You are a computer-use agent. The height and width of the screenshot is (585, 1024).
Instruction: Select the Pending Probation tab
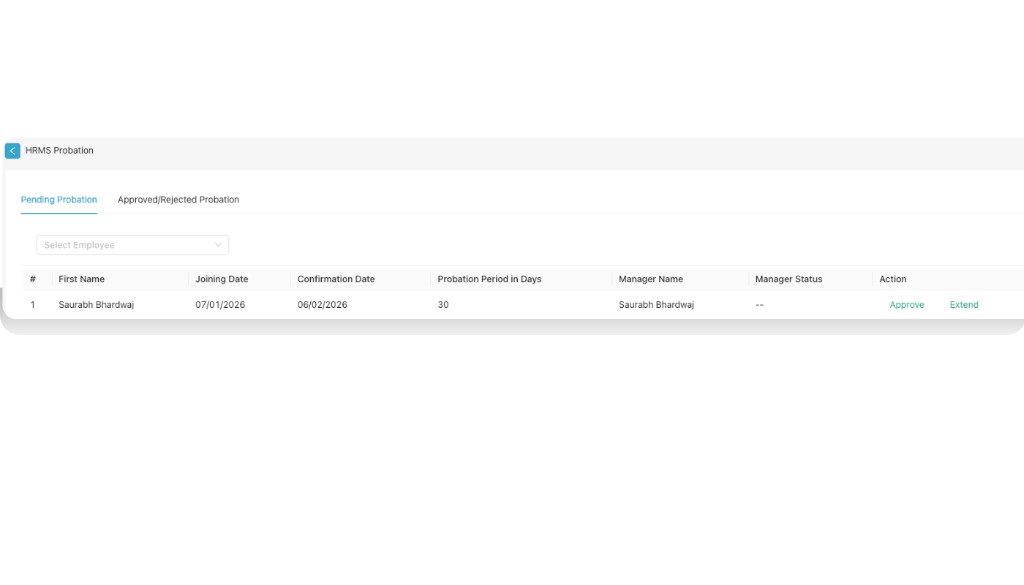(x=58, y=199)
